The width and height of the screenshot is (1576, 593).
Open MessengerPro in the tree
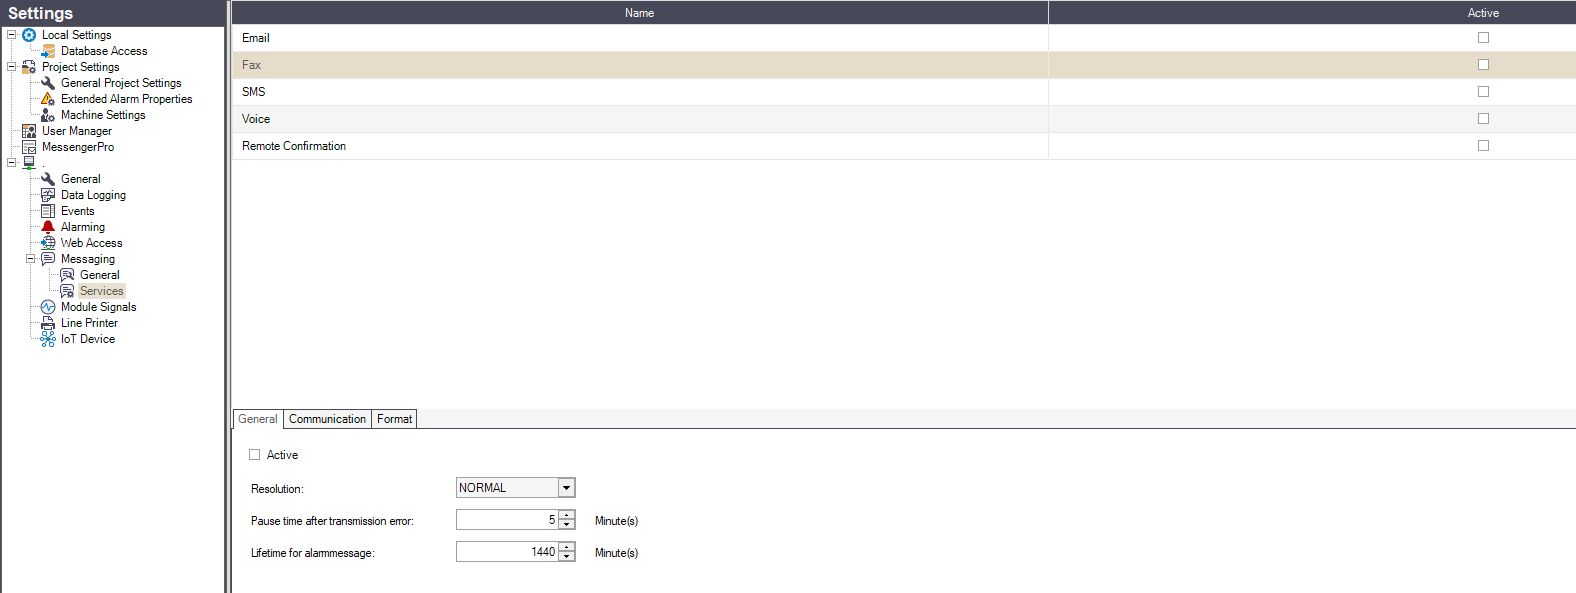pos(78,147)
